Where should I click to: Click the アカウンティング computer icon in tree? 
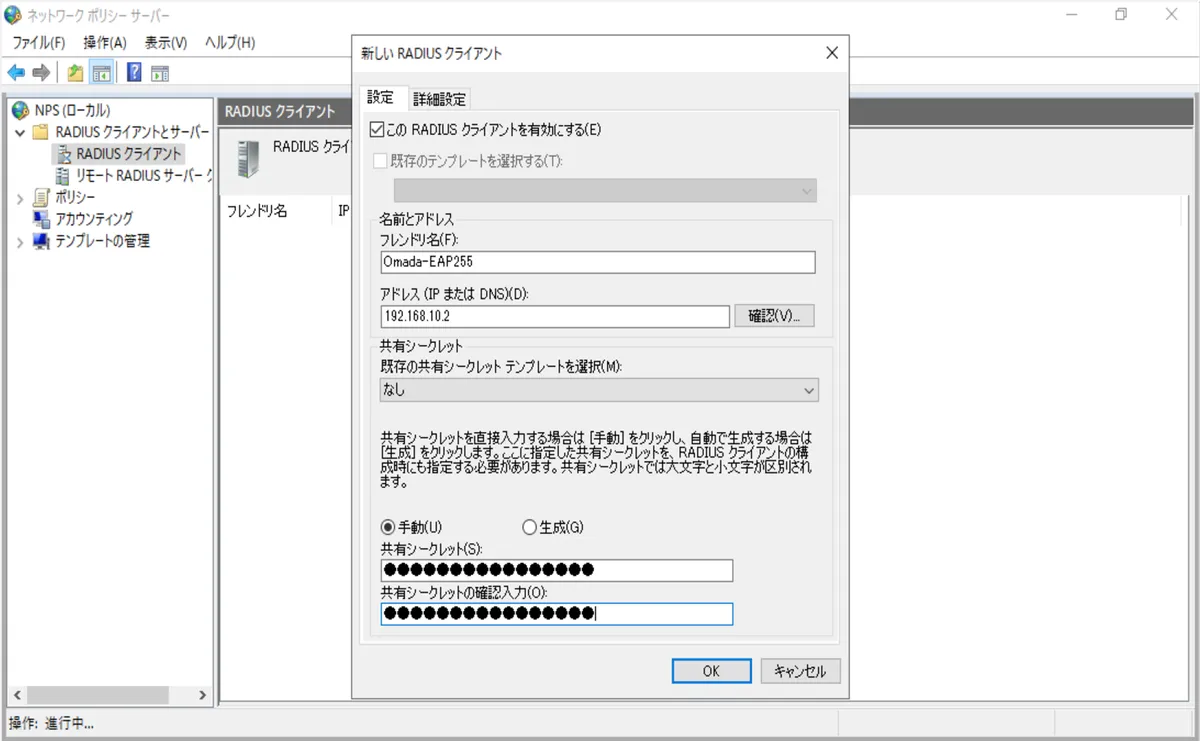(41, 219)
